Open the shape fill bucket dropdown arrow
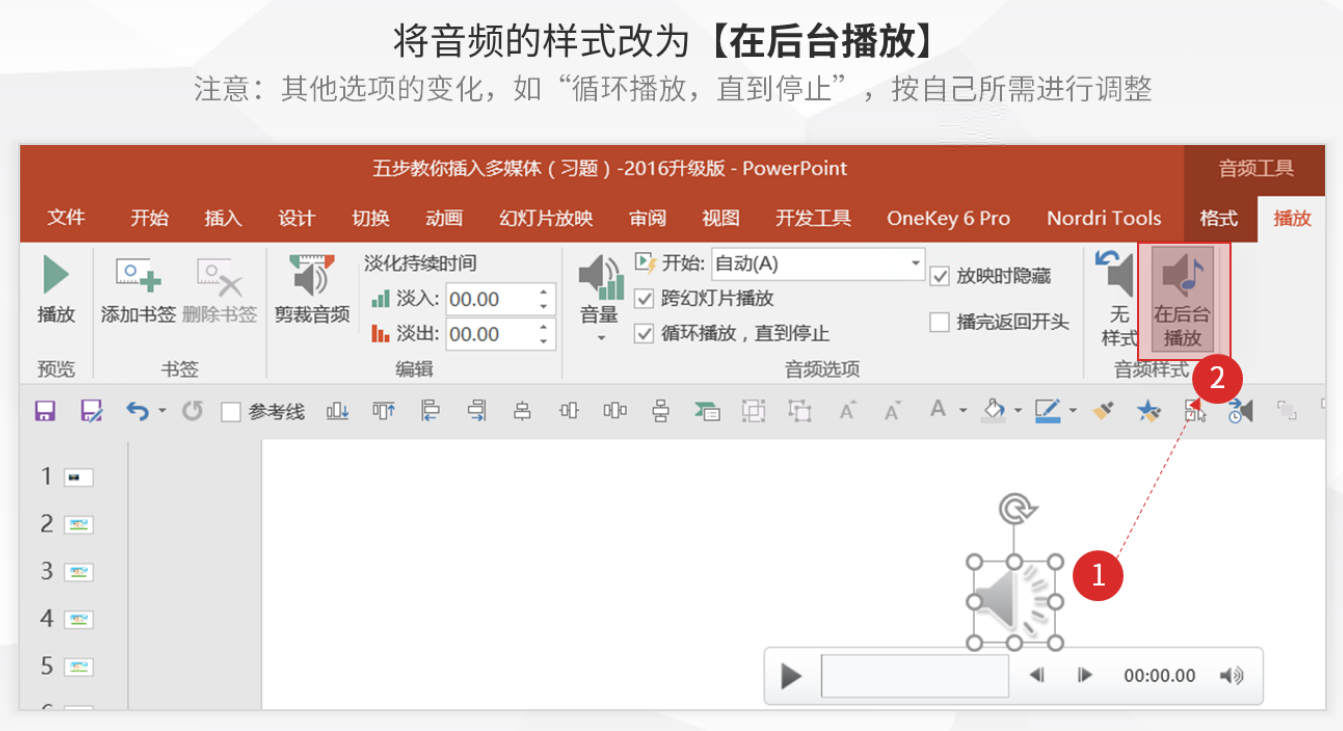Viewport: 1343px width, 731px height. coord(1018,411)
